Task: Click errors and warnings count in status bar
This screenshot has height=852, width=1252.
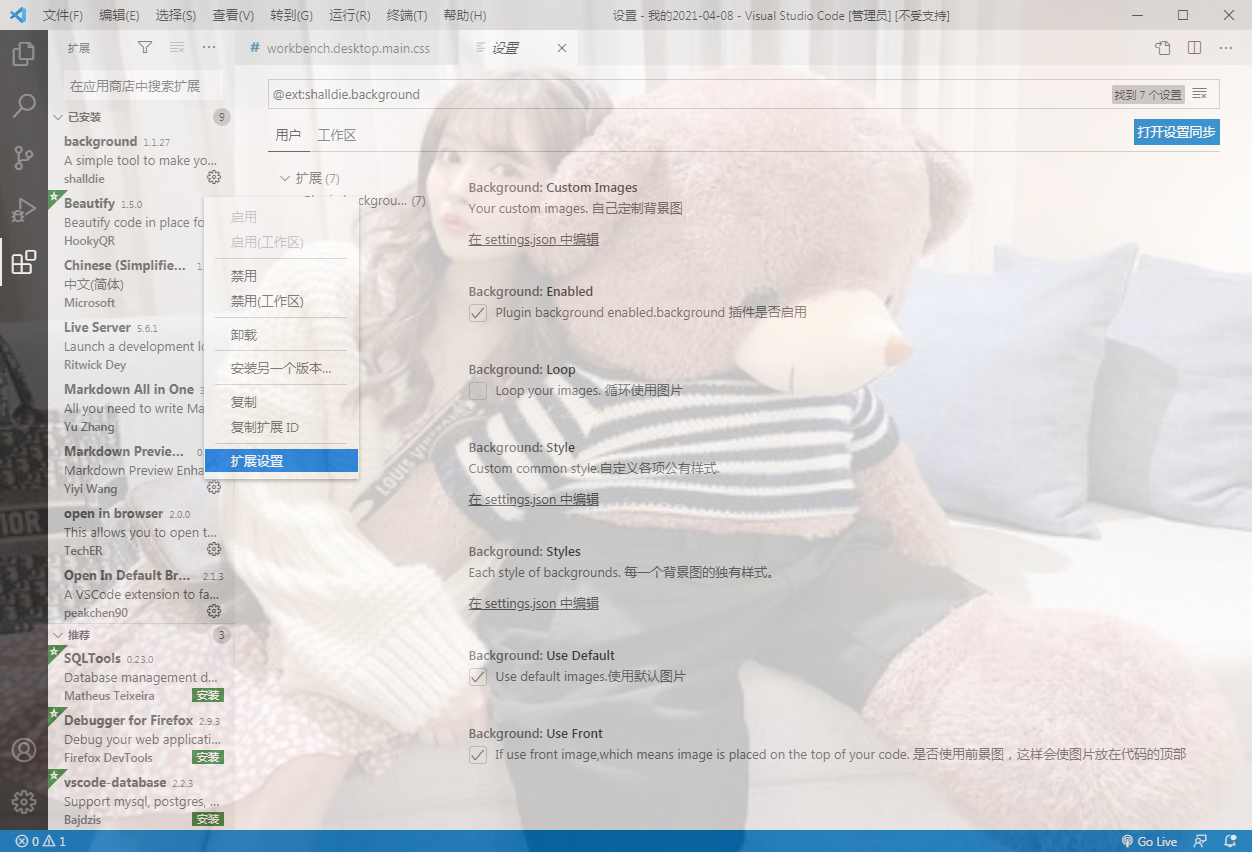Action: click(41, 841)
